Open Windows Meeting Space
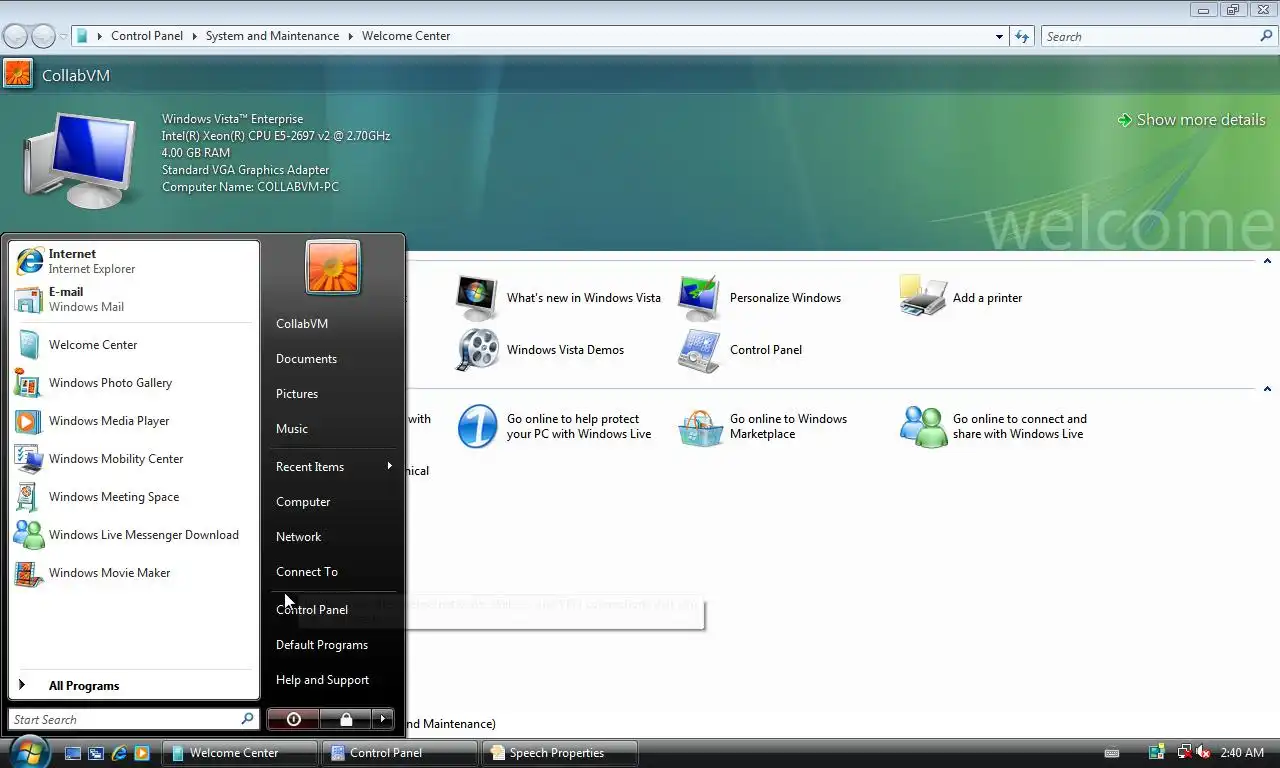This screenshot has height=768, width=1280. tap(134, 497)
